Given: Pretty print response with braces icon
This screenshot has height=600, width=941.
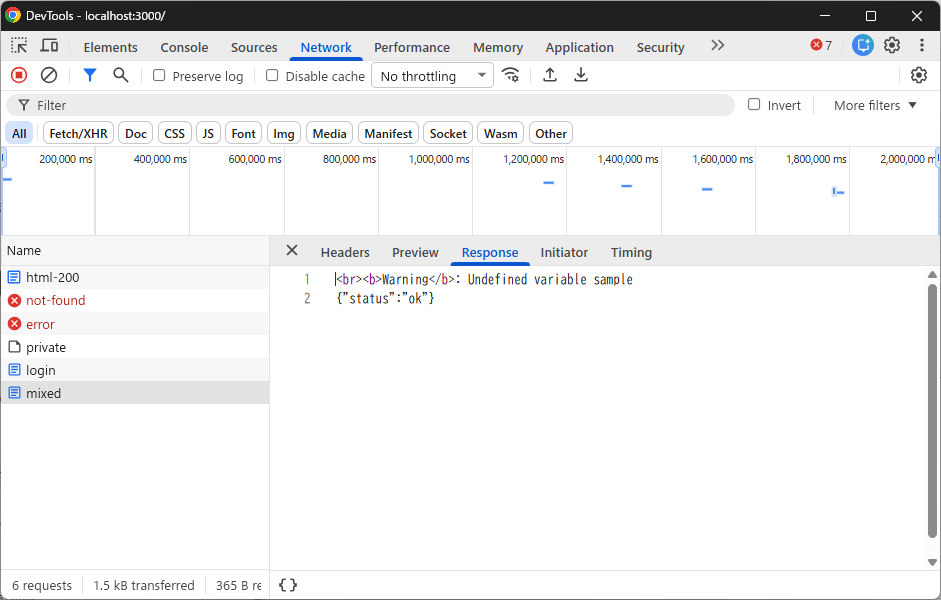Looking at the screenshot, I should point(288,585).
